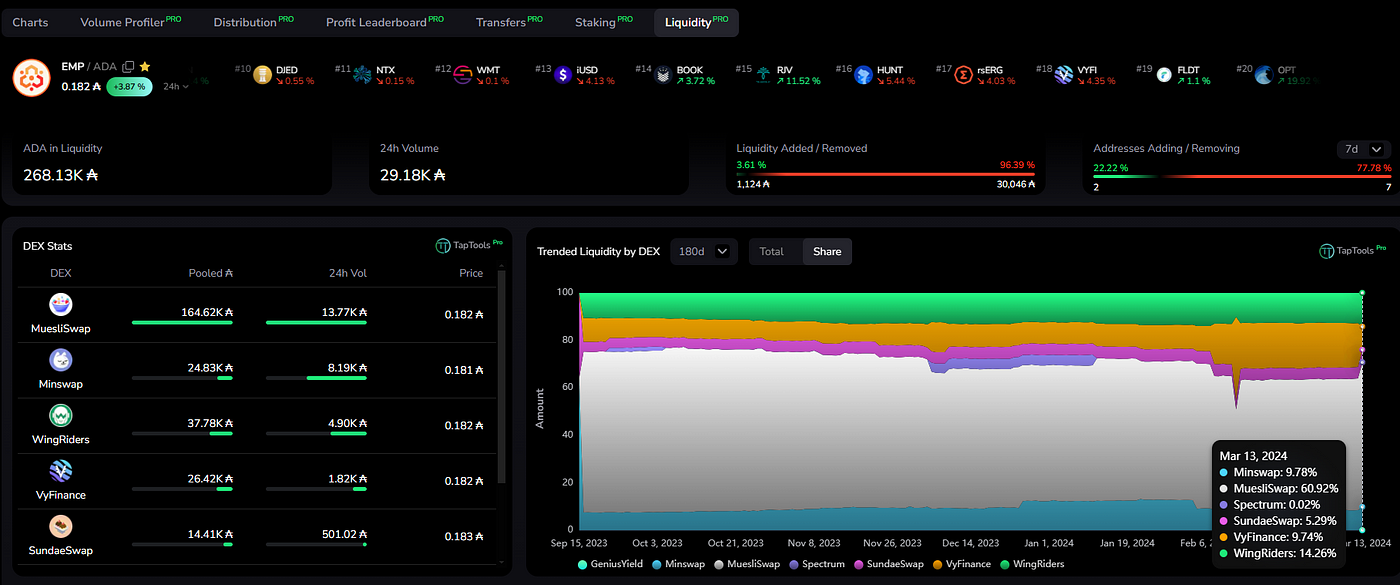Click TapTools logo in liquidity chart panel
The image size is (1400, 585).
(x=1353, y=251)
